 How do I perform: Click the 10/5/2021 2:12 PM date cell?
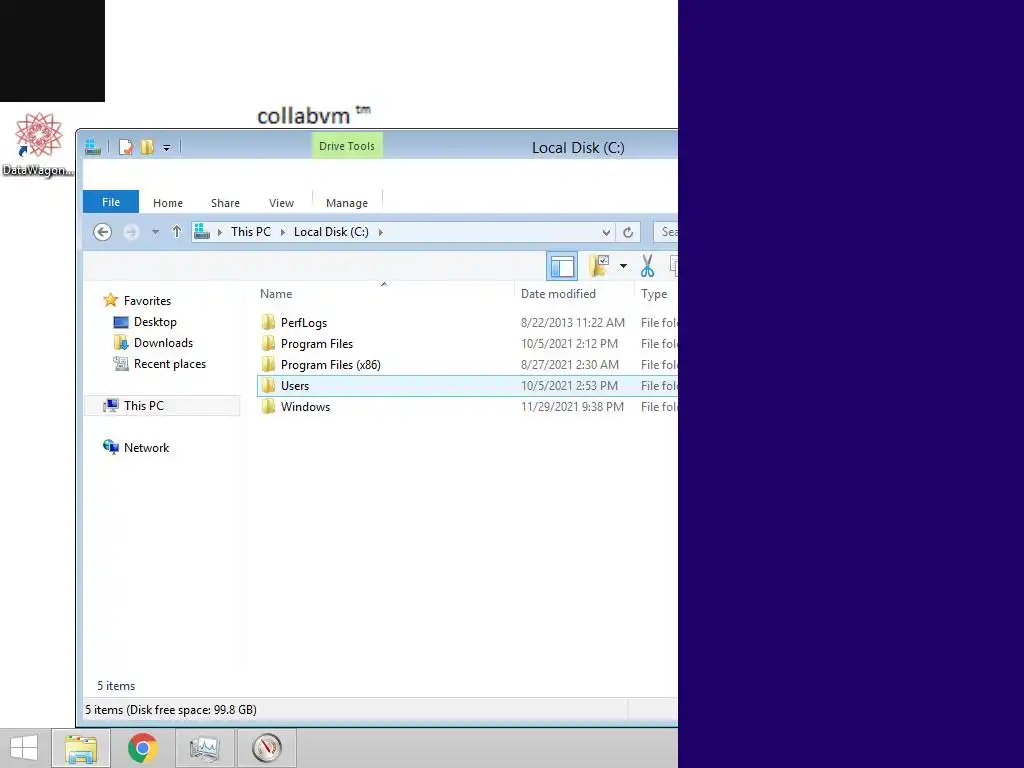click(569, 344)
